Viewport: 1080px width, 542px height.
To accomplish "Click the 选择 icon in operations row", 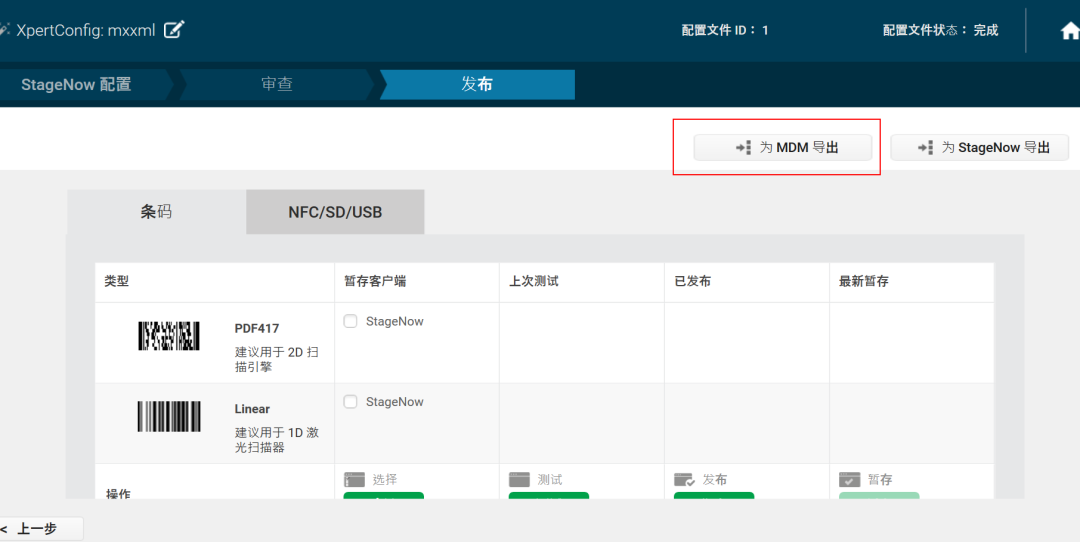I will click(x=354, y=480).
